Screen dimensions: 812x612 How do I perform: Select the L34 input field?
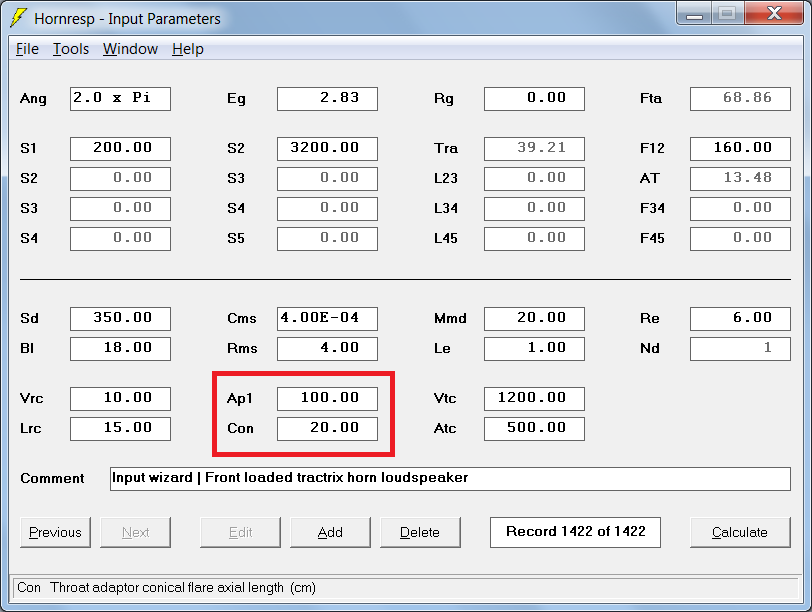(x=534, y=209)
